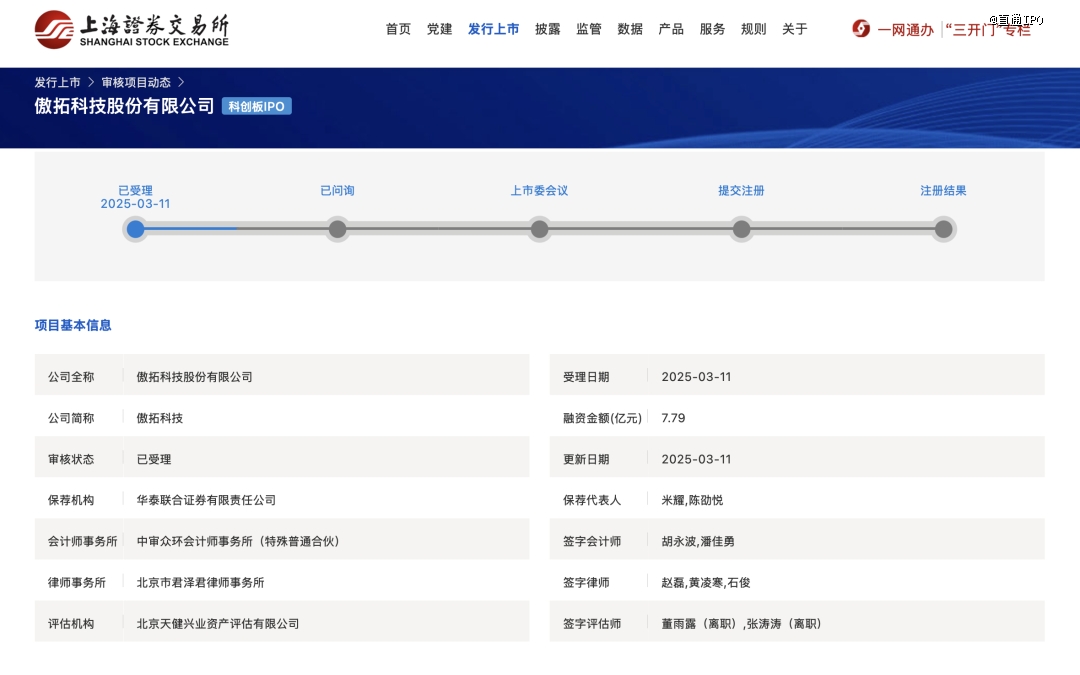Screen dimensions: 1080x675
Task: Select the 发行上市 navigation item
Action: tap(493, 29)
